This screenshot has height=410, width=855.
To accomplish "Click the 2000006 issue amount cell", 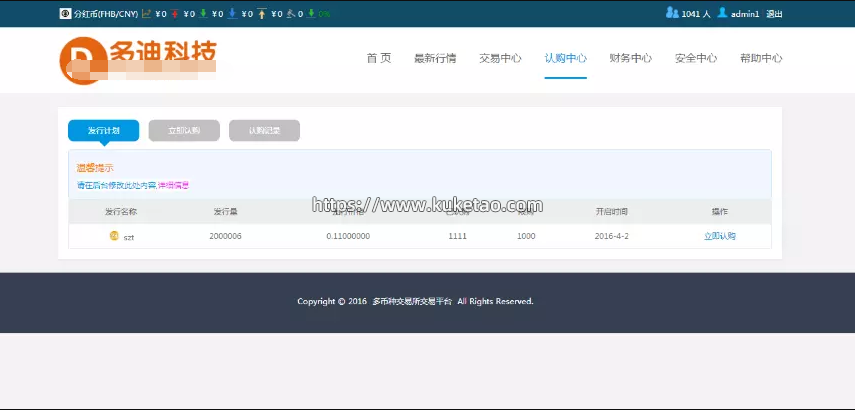I will (225, 236).
